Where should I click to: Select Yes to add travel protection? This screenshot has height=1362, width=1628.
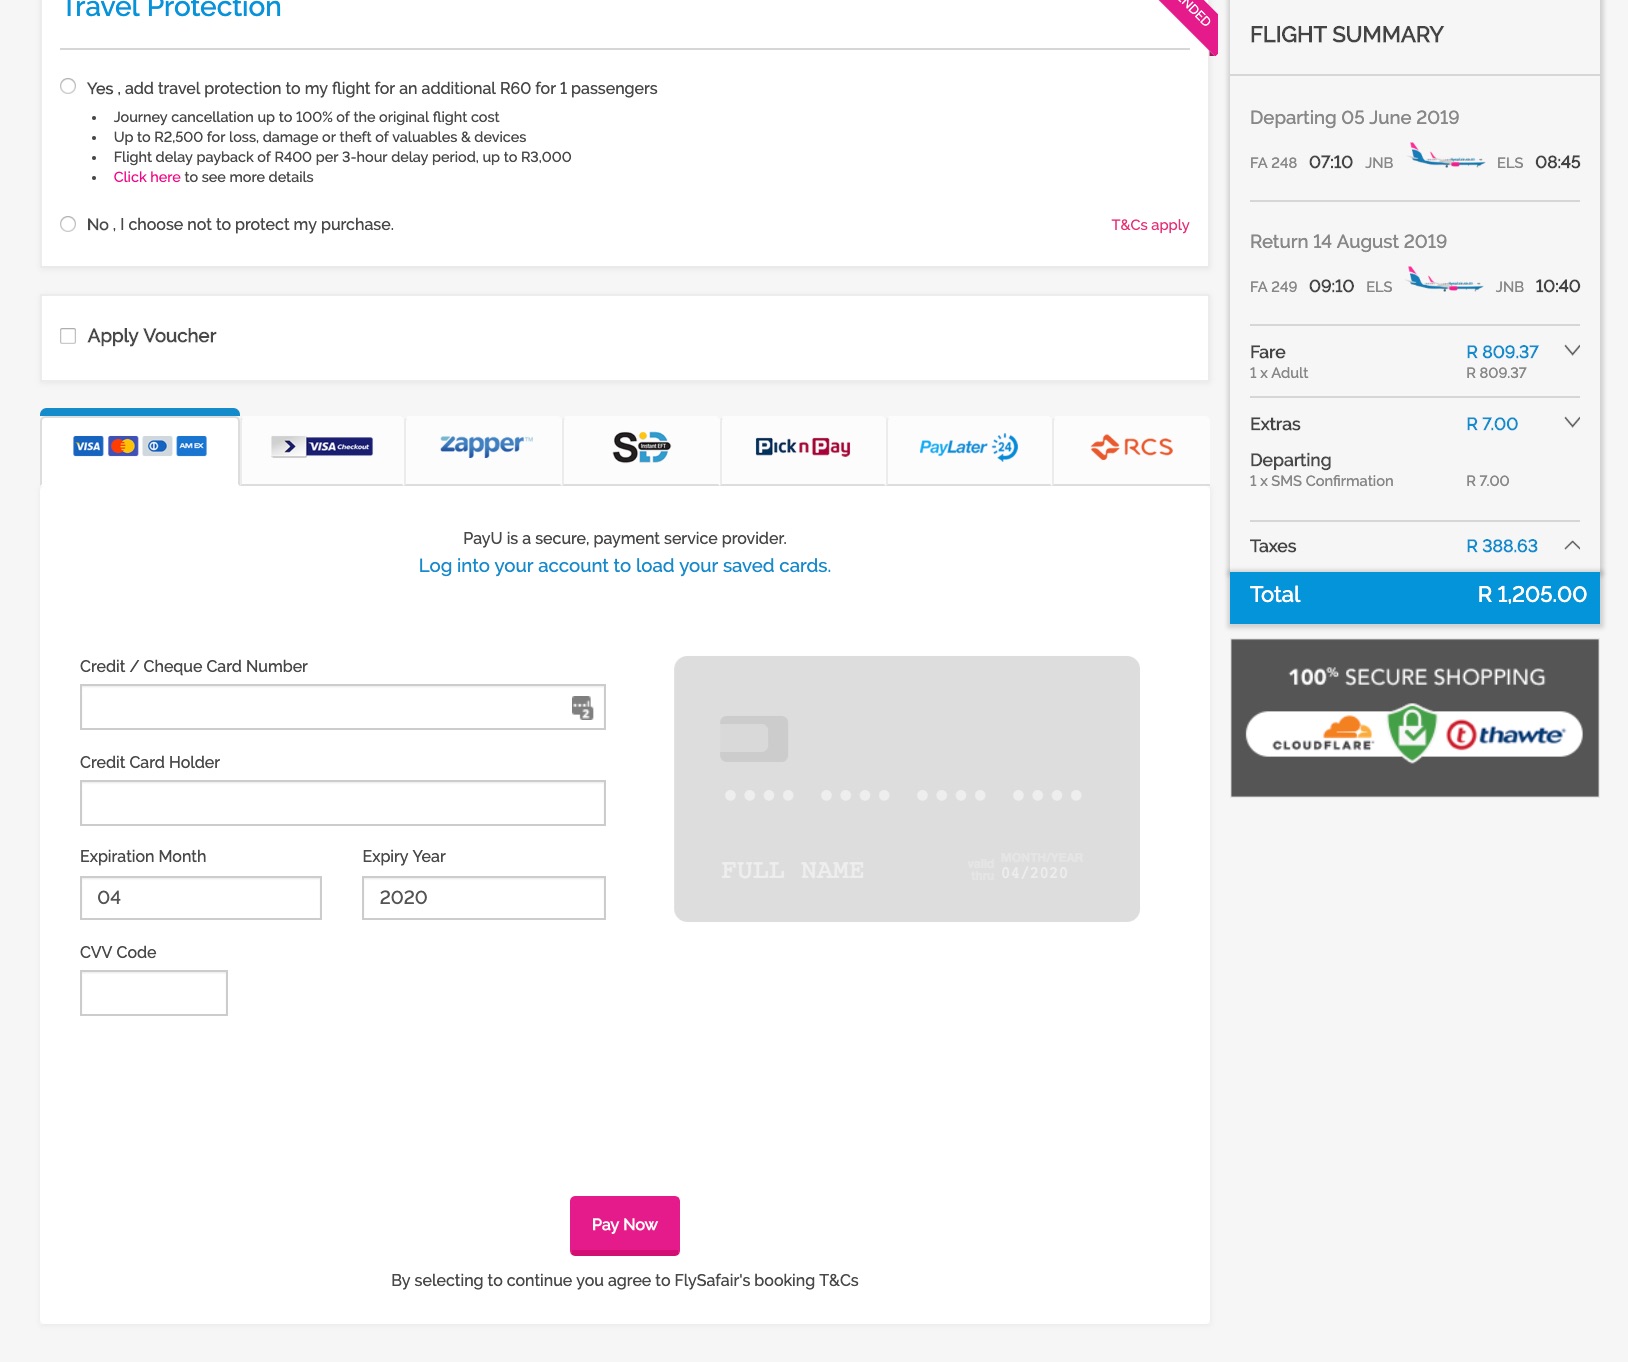68,87
